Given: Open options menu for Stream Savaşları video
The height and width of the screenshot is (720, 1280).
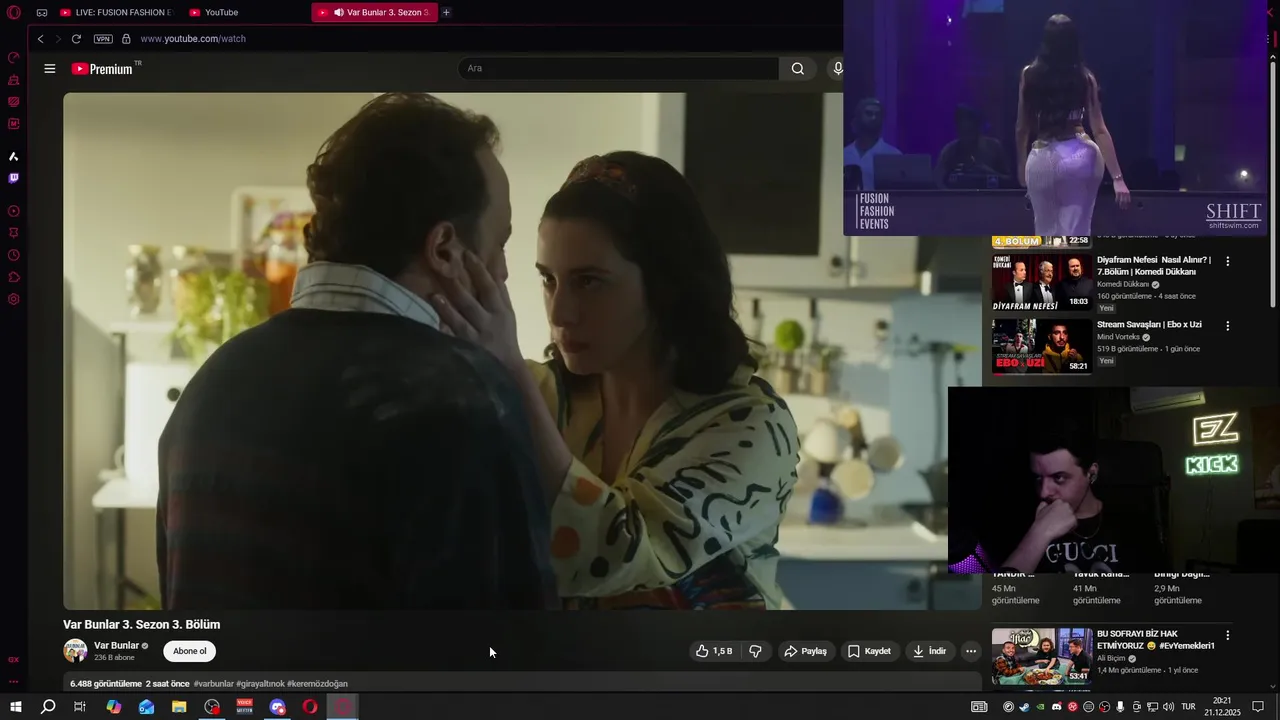Looking at the screenshot, I should click(x=1228, y=326).
